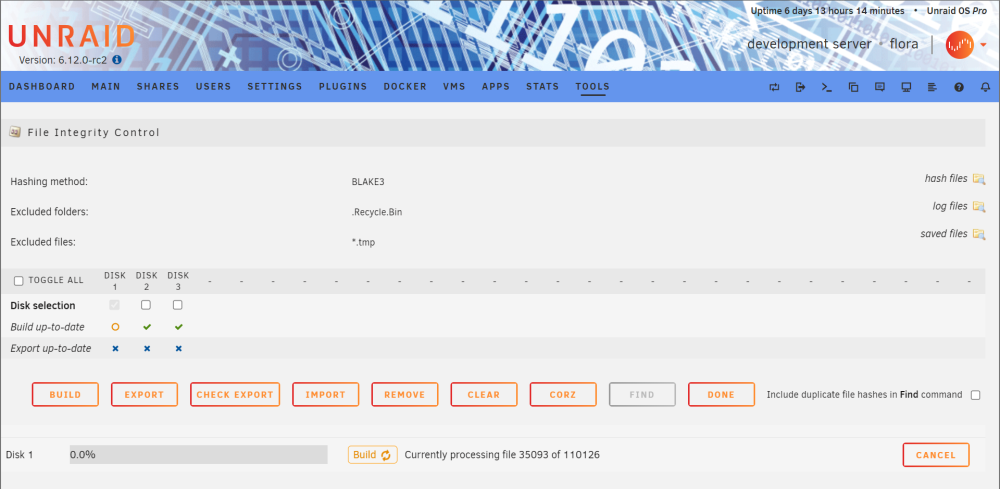Click Disk 3 export status cross

click(179, 349)
